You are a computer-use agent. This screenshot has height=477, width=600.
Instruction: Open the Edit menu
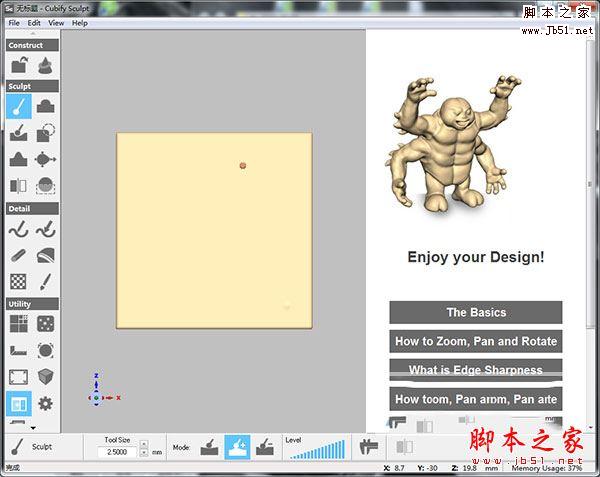click(x=34, y=23)
